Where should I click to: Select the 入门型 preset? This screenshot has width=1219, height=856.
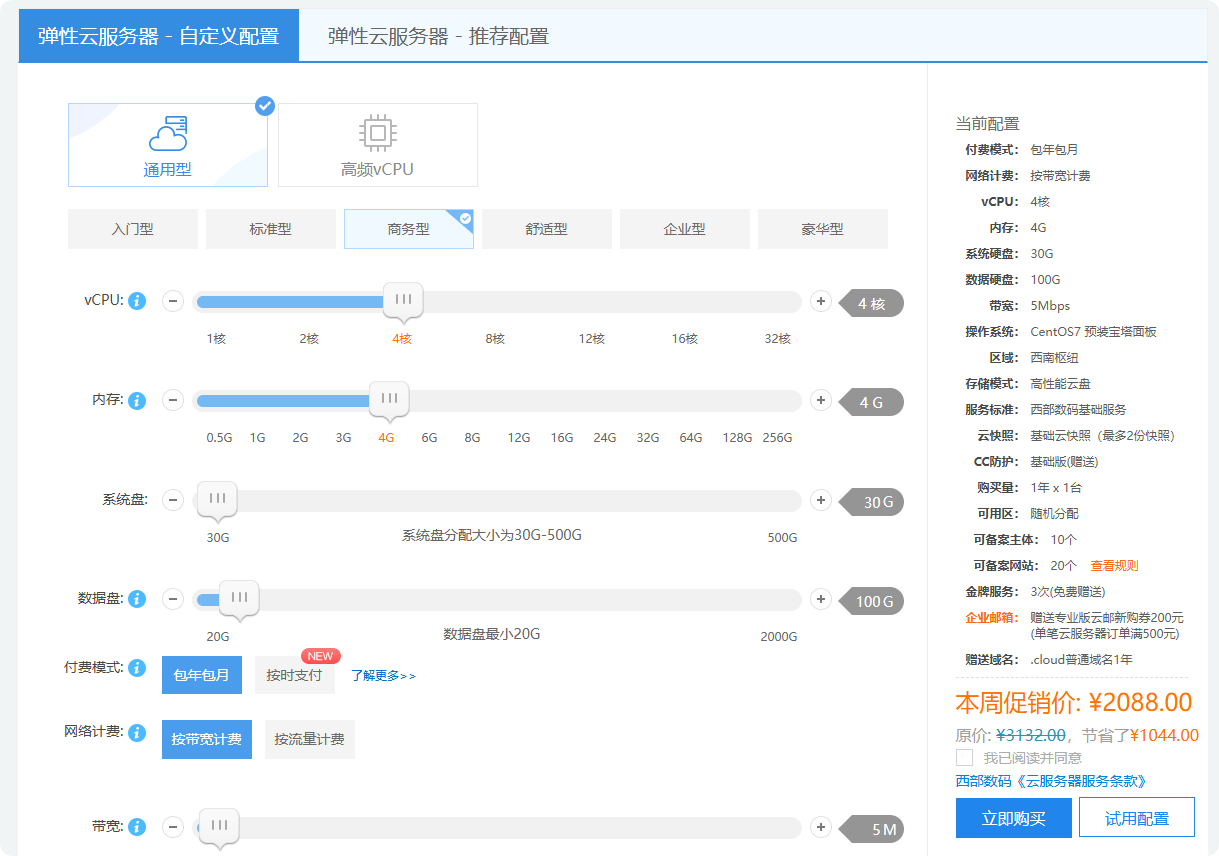click(x=133, y=229)
